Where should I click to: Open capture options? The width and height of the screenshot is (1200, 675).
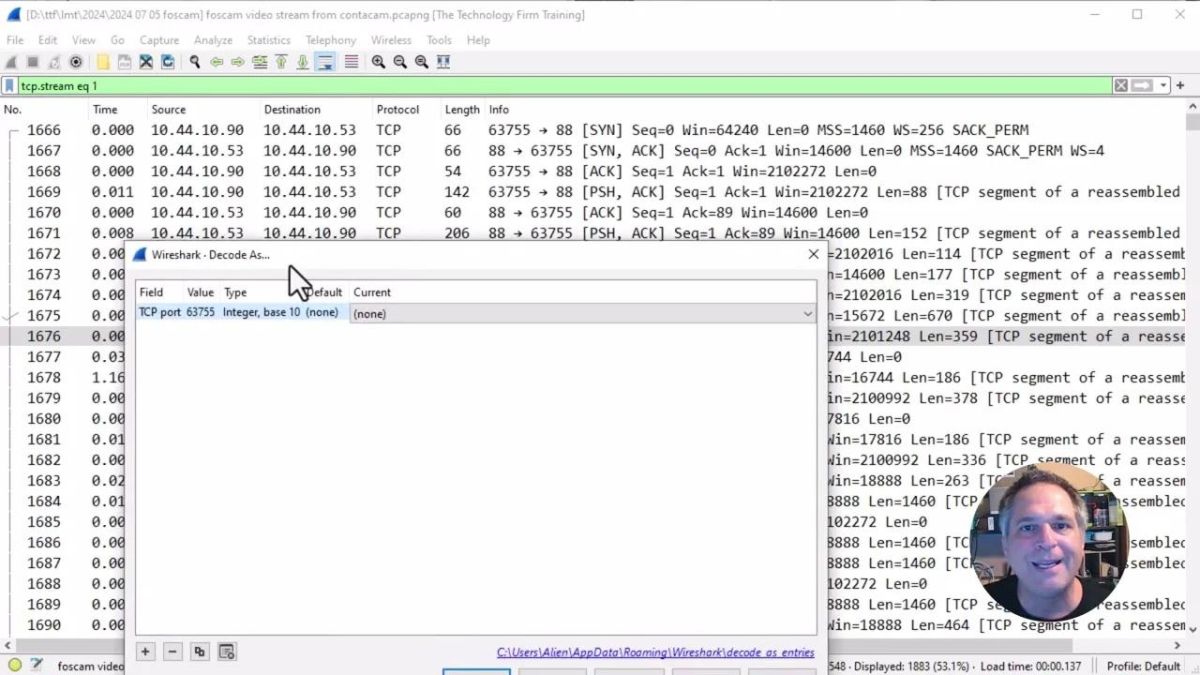(76, 62)
